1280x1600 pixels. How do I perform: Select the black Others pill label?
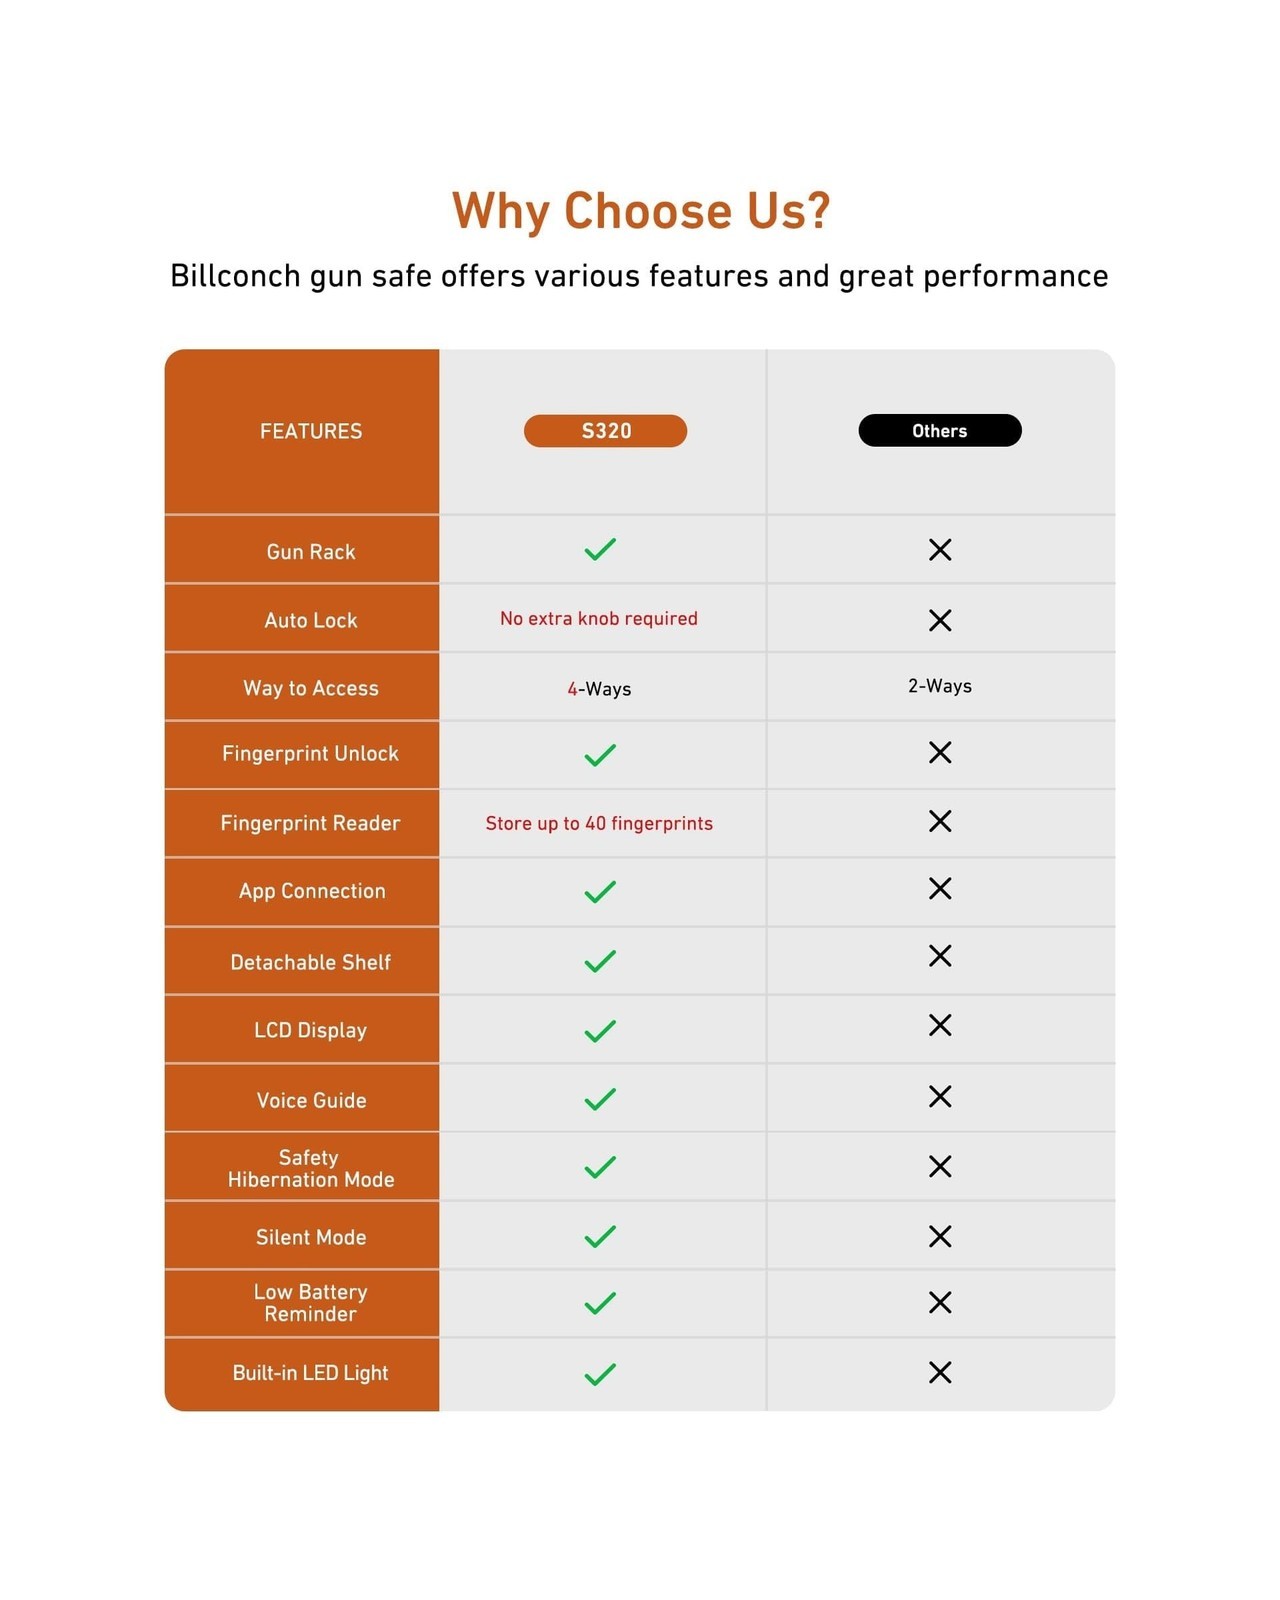940,430
